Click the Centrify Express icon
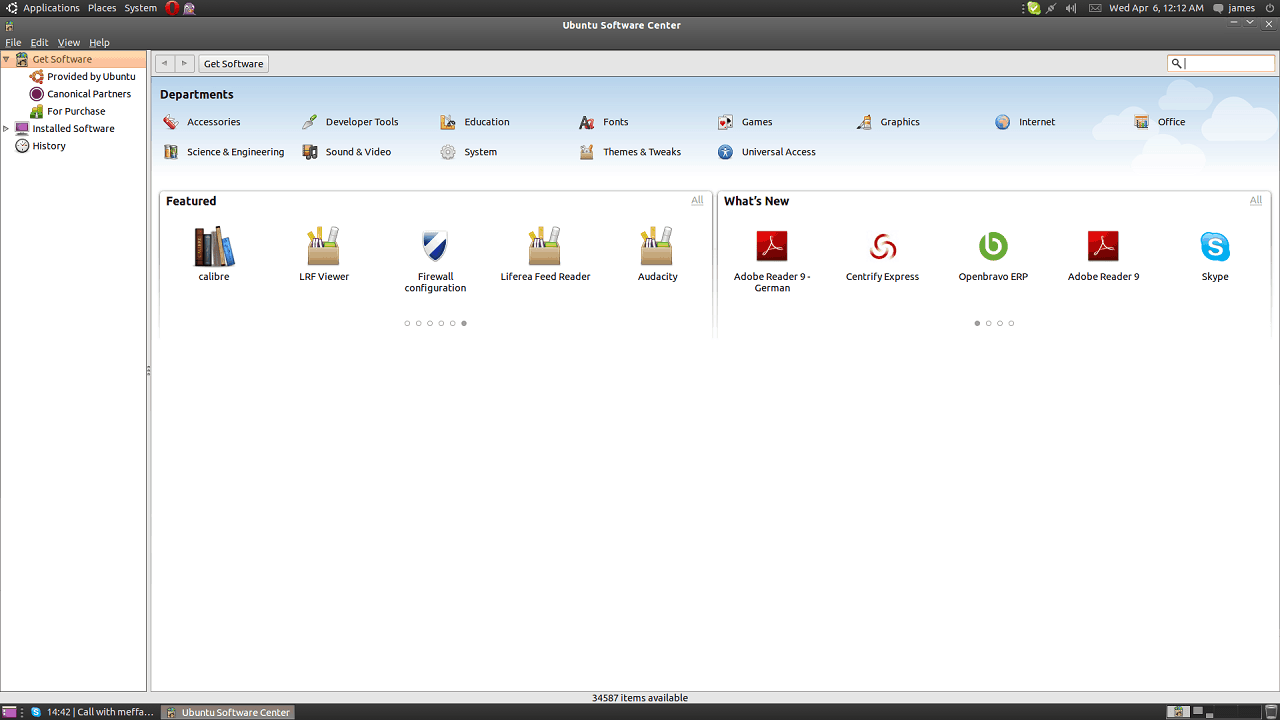Viewport: 1280px width, 720px height. click(x=882, y=246)
